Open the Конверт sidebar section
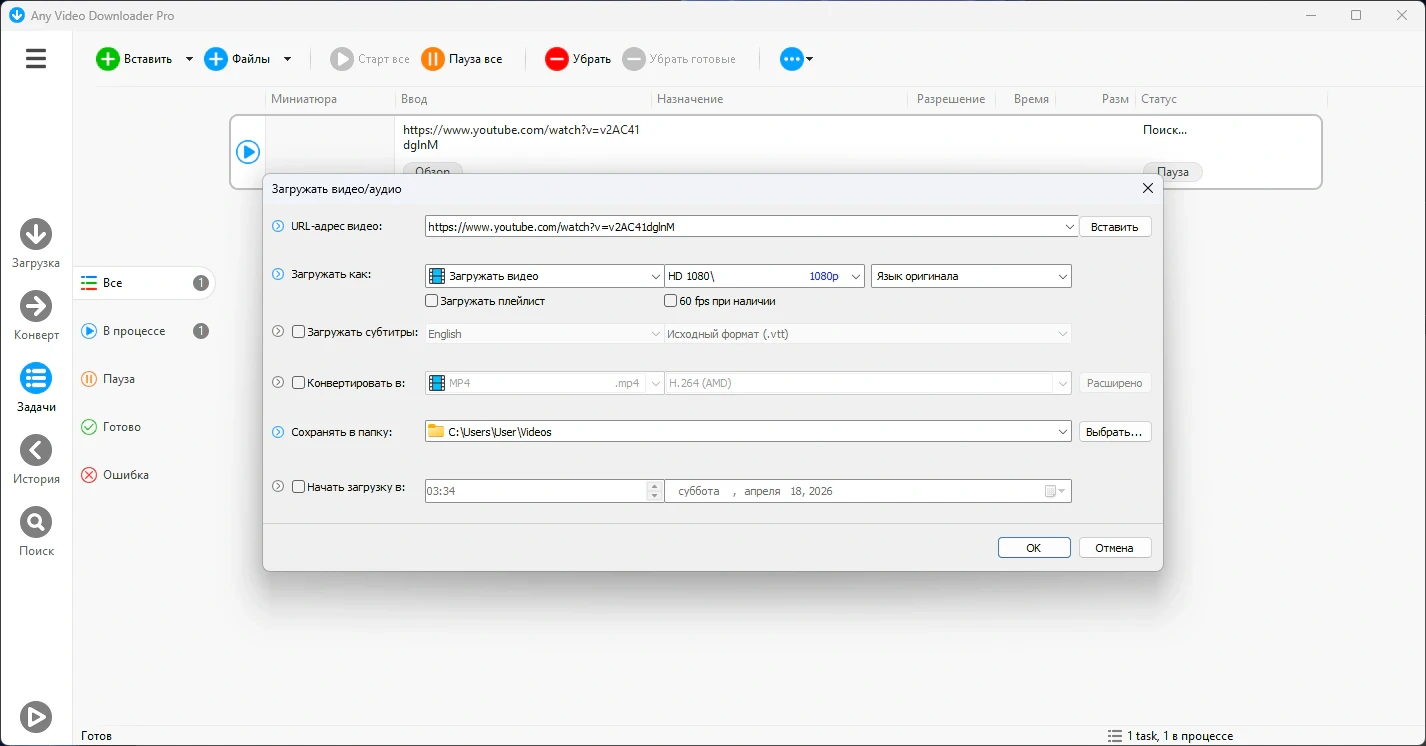1426x746 pixels. (36, 316)
